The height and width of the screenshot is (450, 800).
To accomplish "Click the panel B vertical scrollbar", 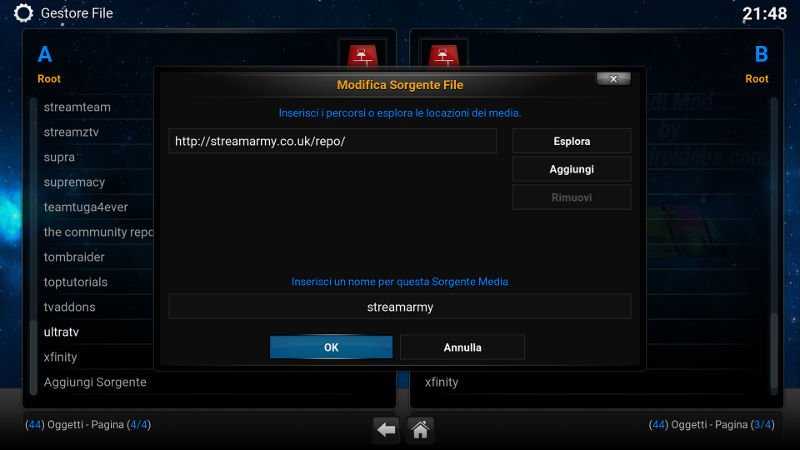I will pos(774,246).
